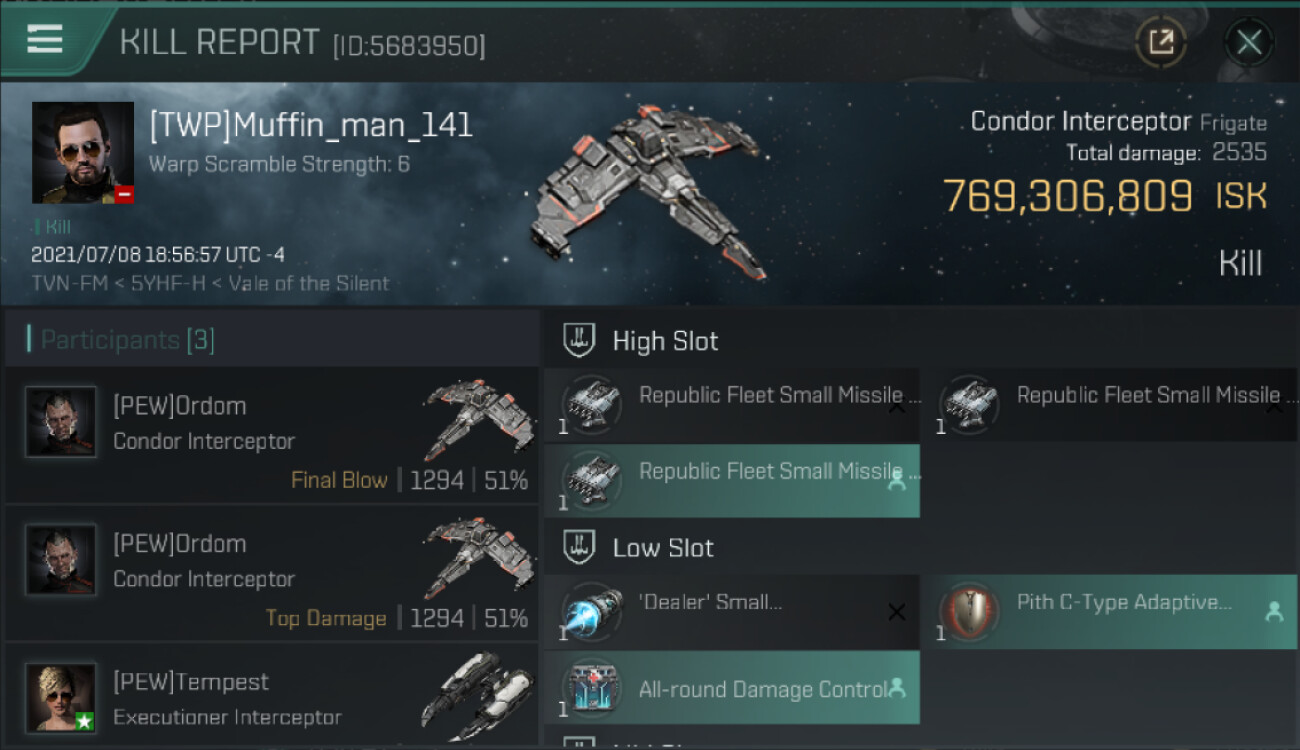
Task: Select the All-round Damage Control icon
Action: click(x=591, y=688)
